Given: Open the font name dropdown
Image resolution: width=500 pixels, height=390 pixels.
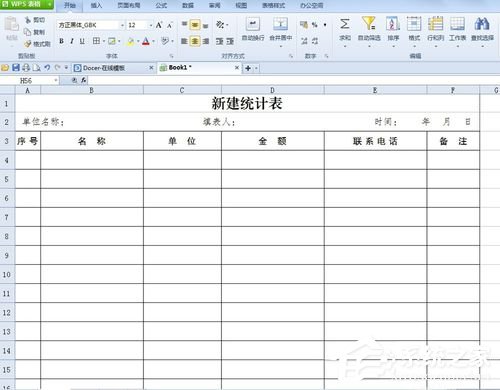Looking at the screenshot, I should 122,25.
